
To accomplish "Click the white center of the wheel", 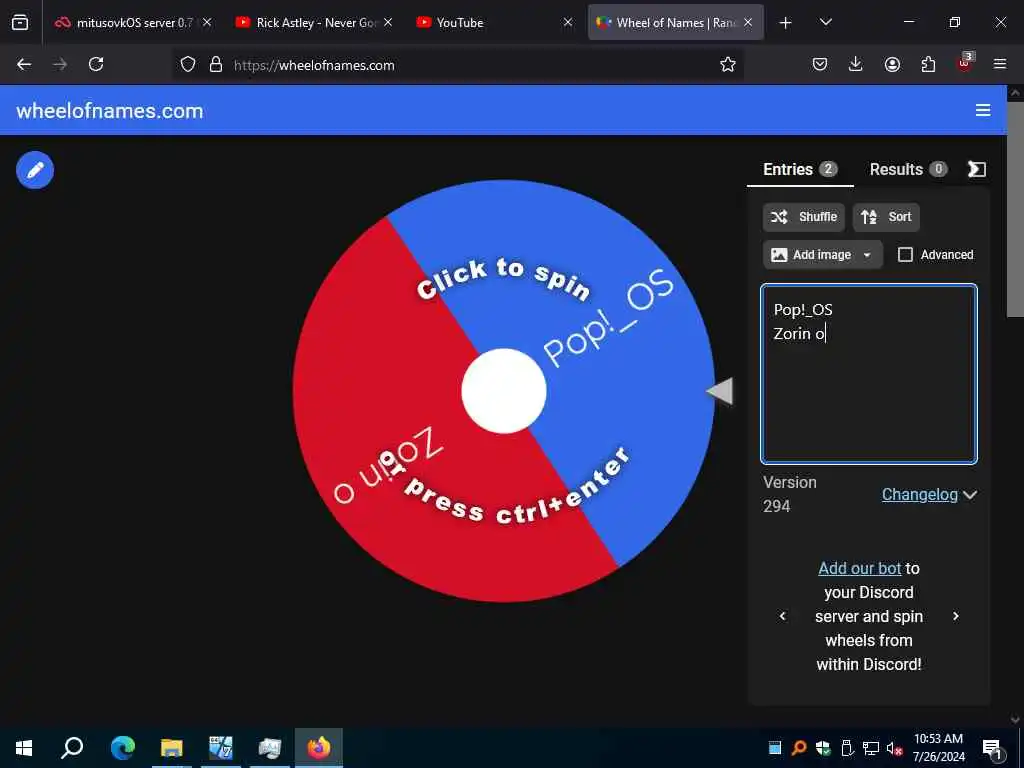I will point(504,391).
